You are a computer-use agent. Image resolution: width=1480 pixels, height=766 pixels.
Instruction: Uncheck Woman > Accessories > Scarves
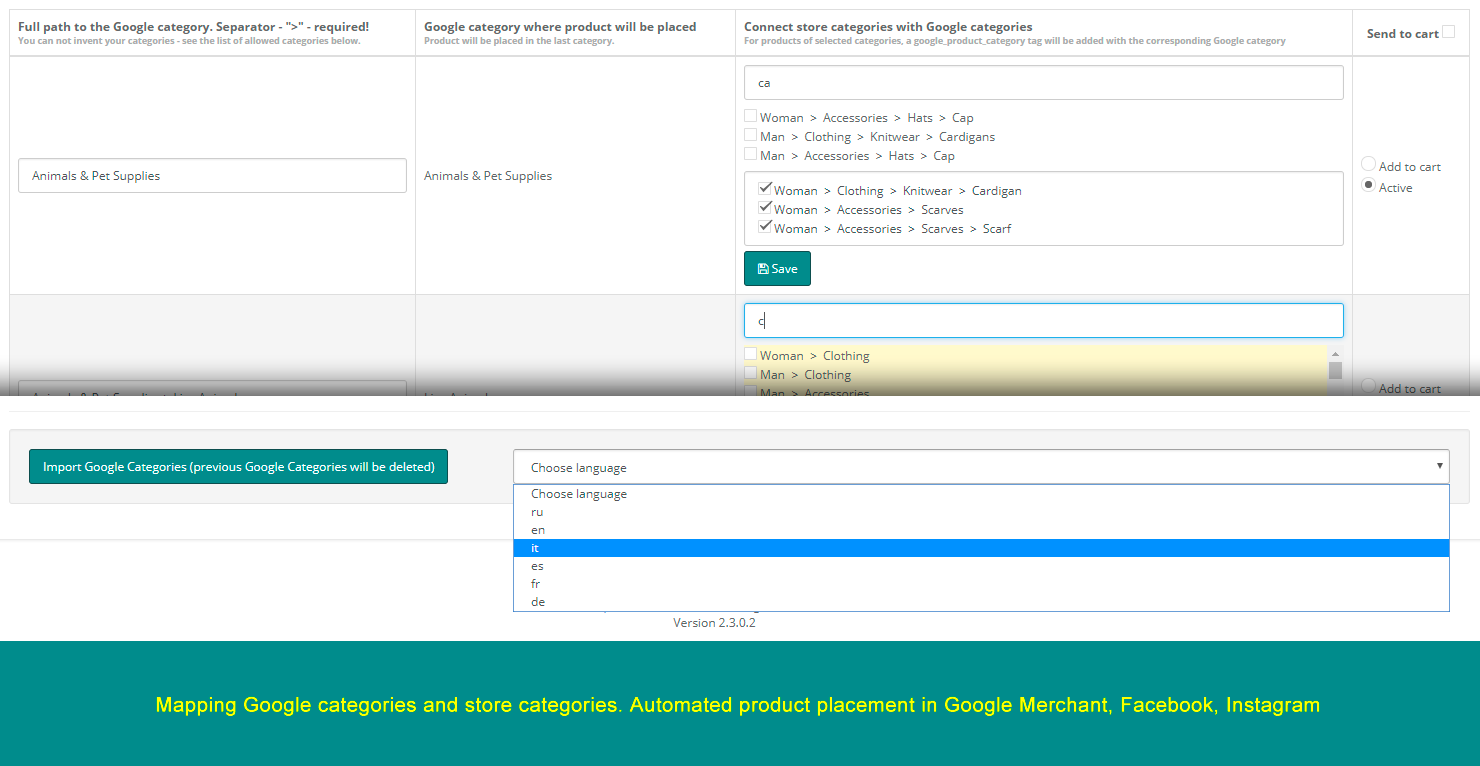point(765,208)
